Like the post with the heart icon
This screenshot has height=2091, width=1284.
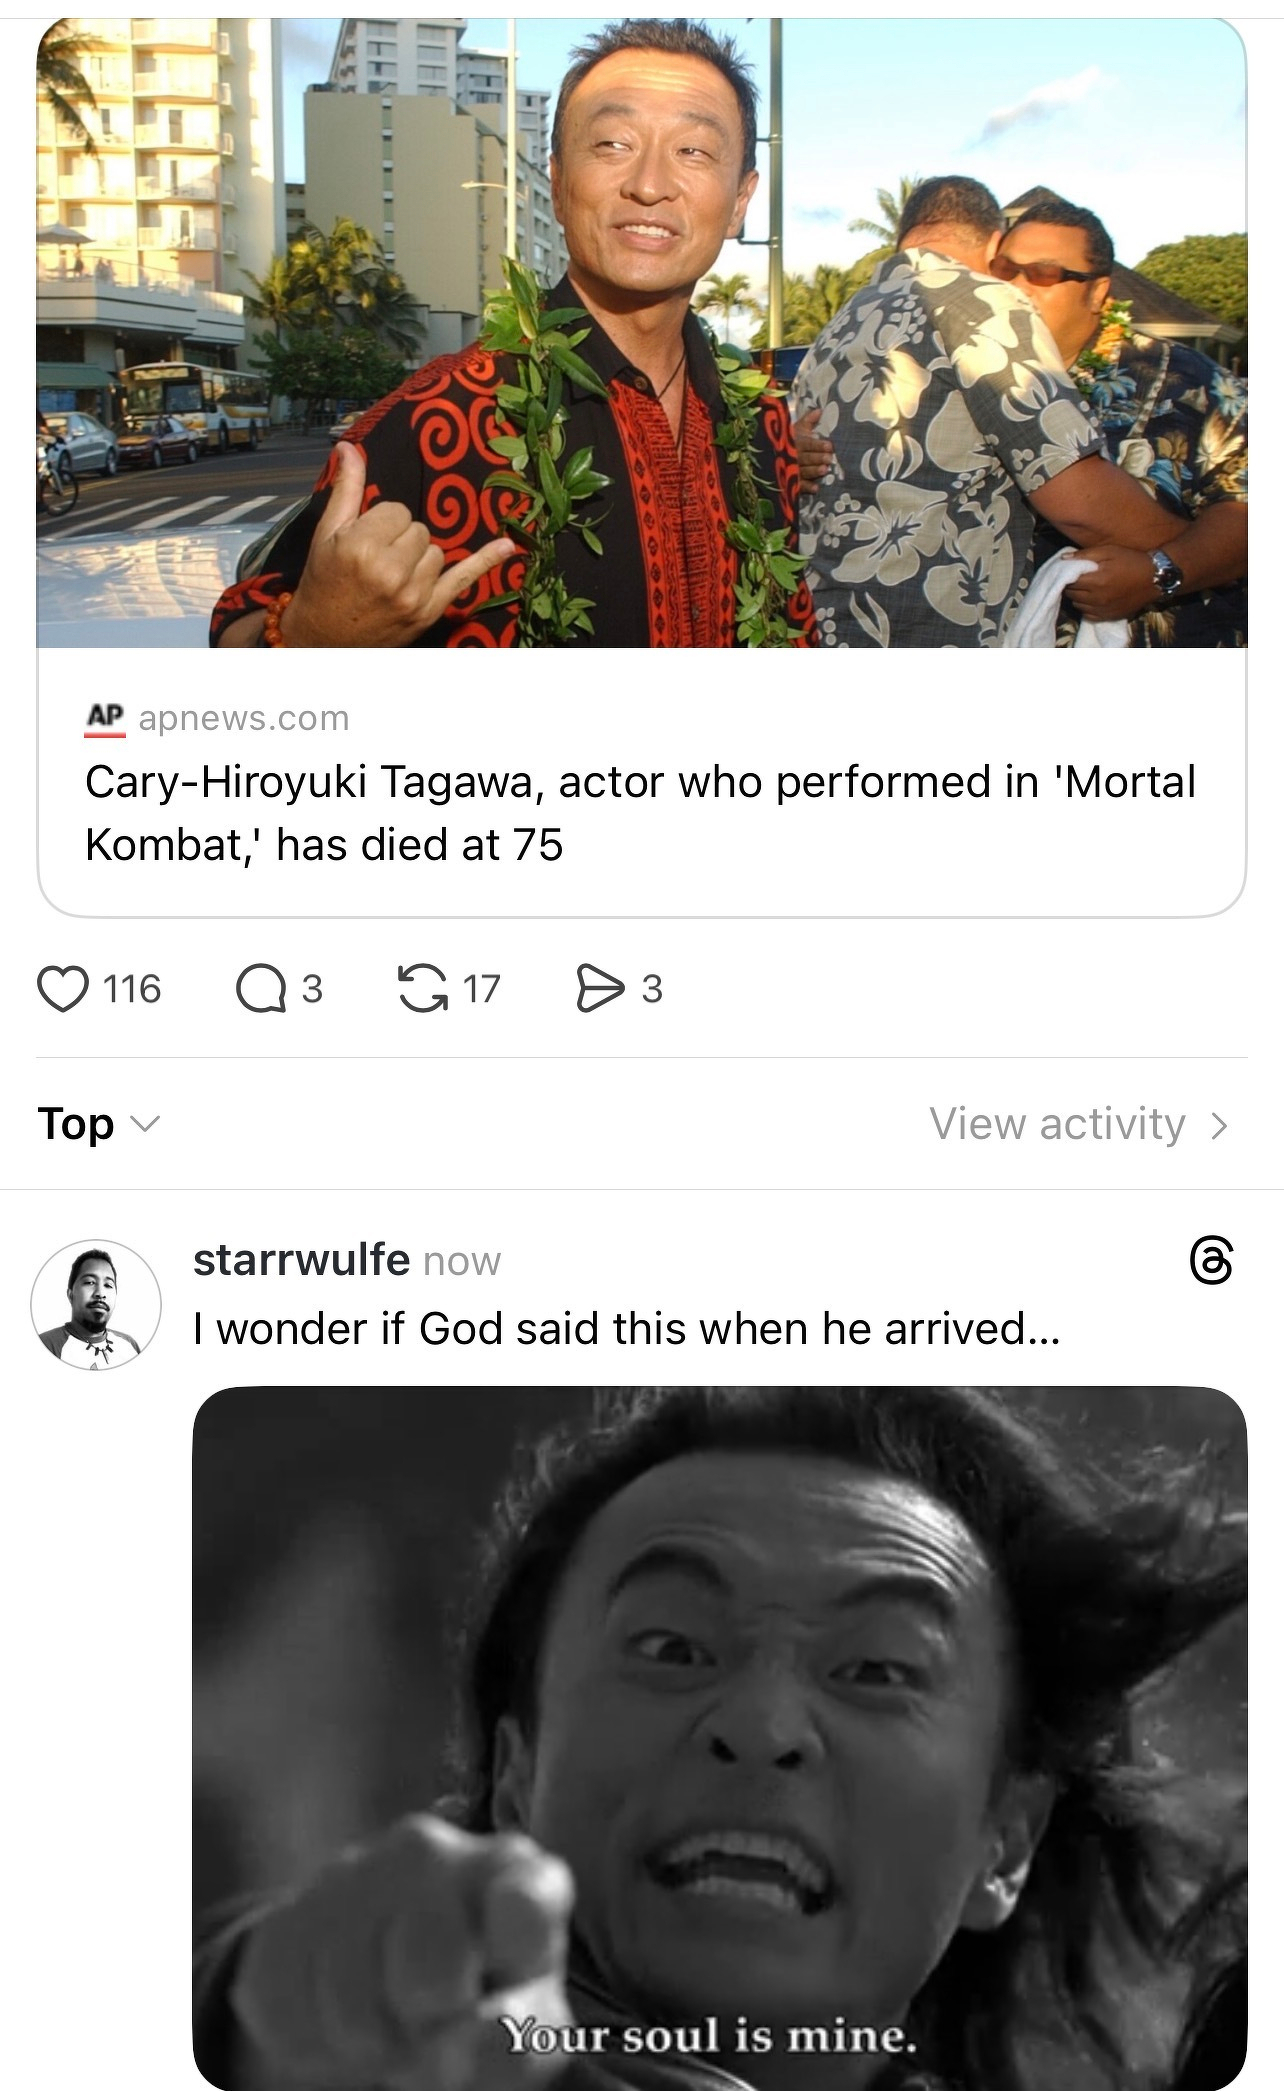63,989
